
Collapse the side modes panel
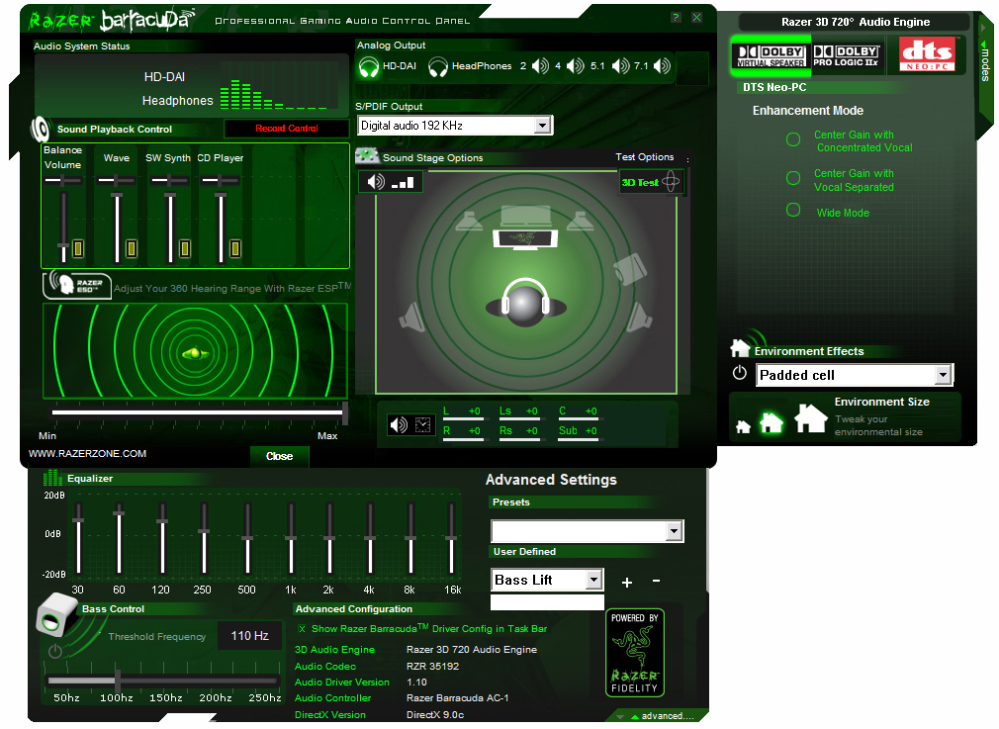click(x=985, y=62)
